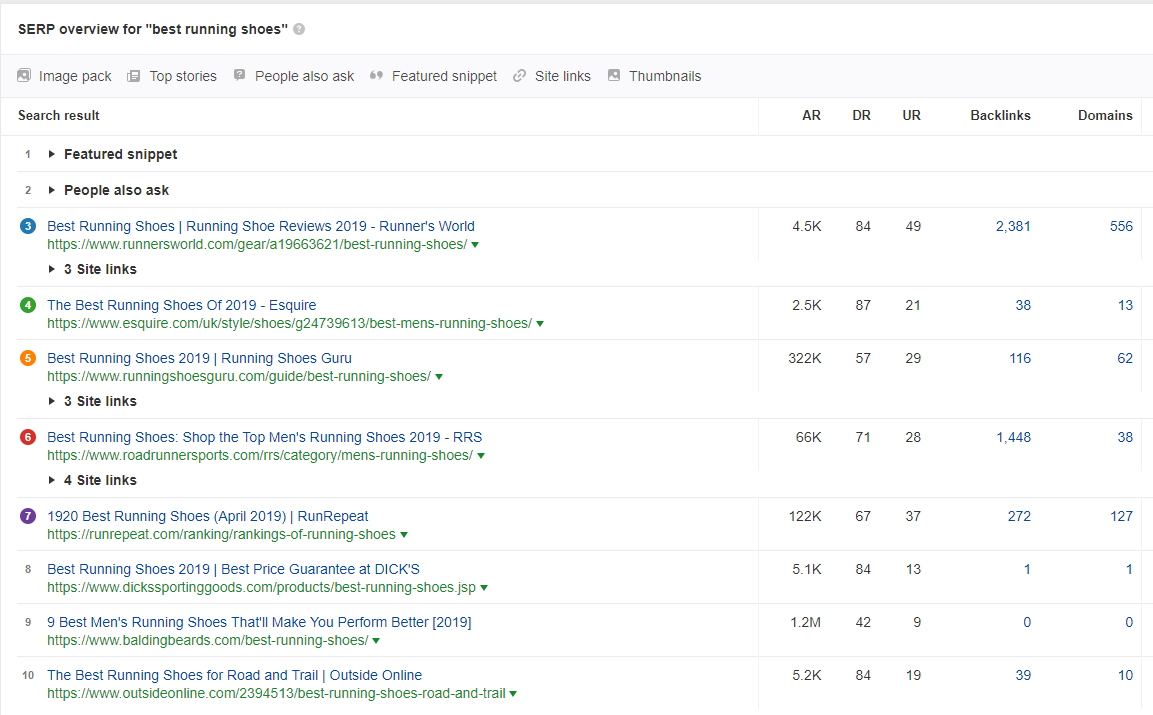
Task: Open the dropdown arrow after the outsideonline.com URL
Action: coord(513,694)
